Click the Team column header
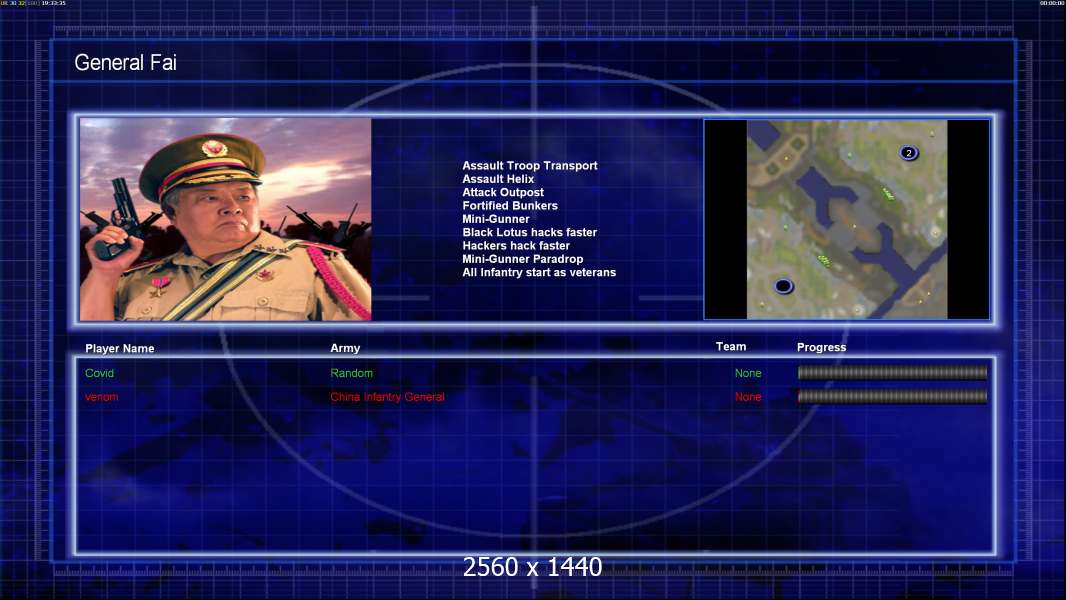Image resolution: width=1066 pixels, height=600 pixels. pyautogui.click(x=731, y=347)
